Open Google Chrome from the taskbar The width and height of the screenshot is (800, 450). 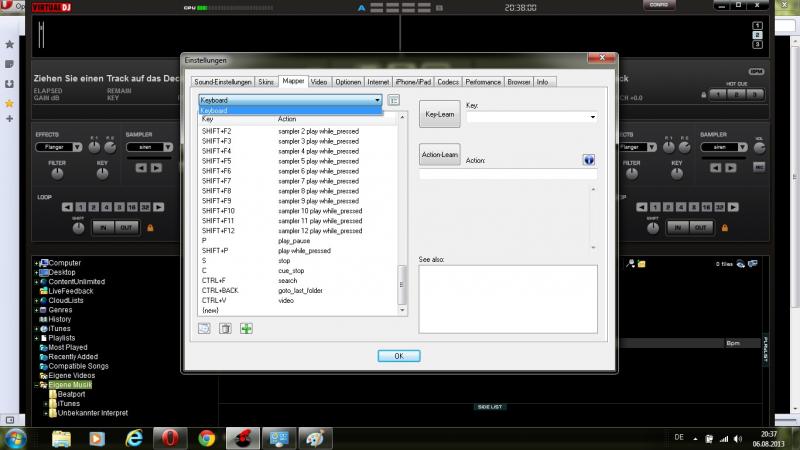pos(207,438)
